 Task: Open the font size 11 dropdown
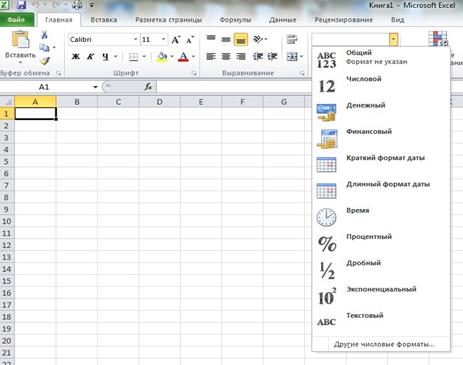[163, 39]
